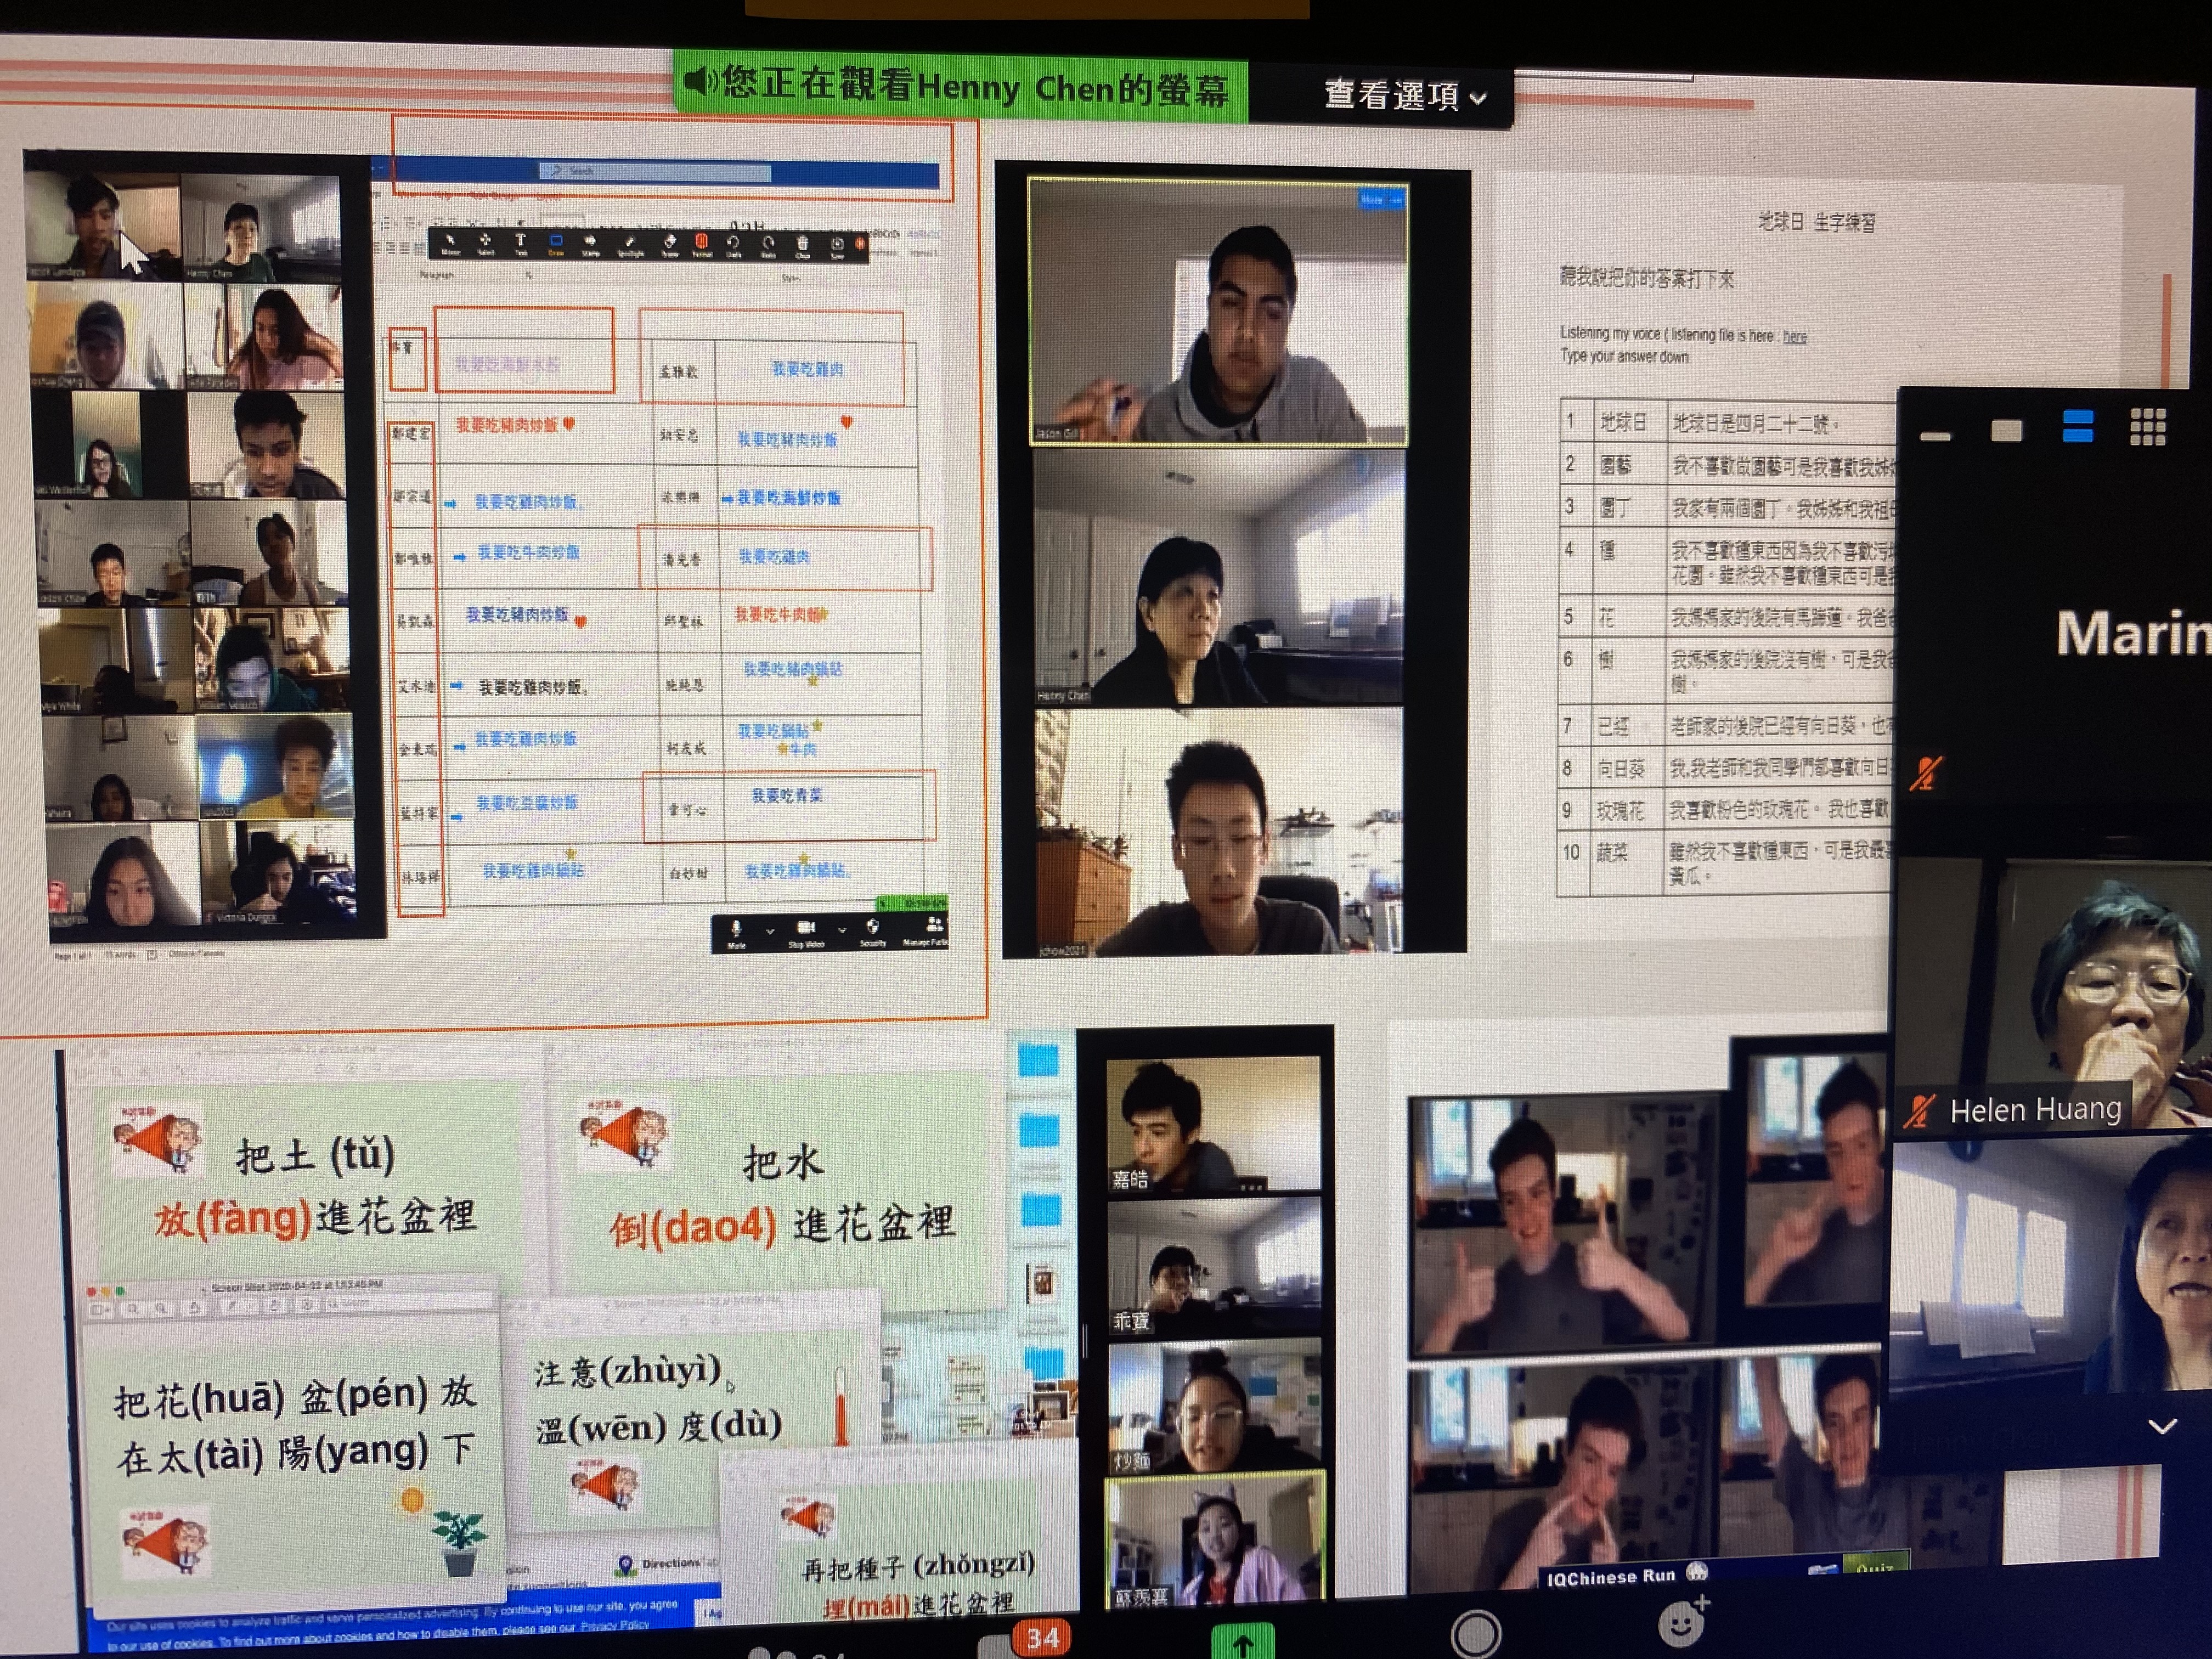The image size is (2212, 1659).
Task: Choose the blue stacked thumbnail strip view
Action: click(2077, 427)
